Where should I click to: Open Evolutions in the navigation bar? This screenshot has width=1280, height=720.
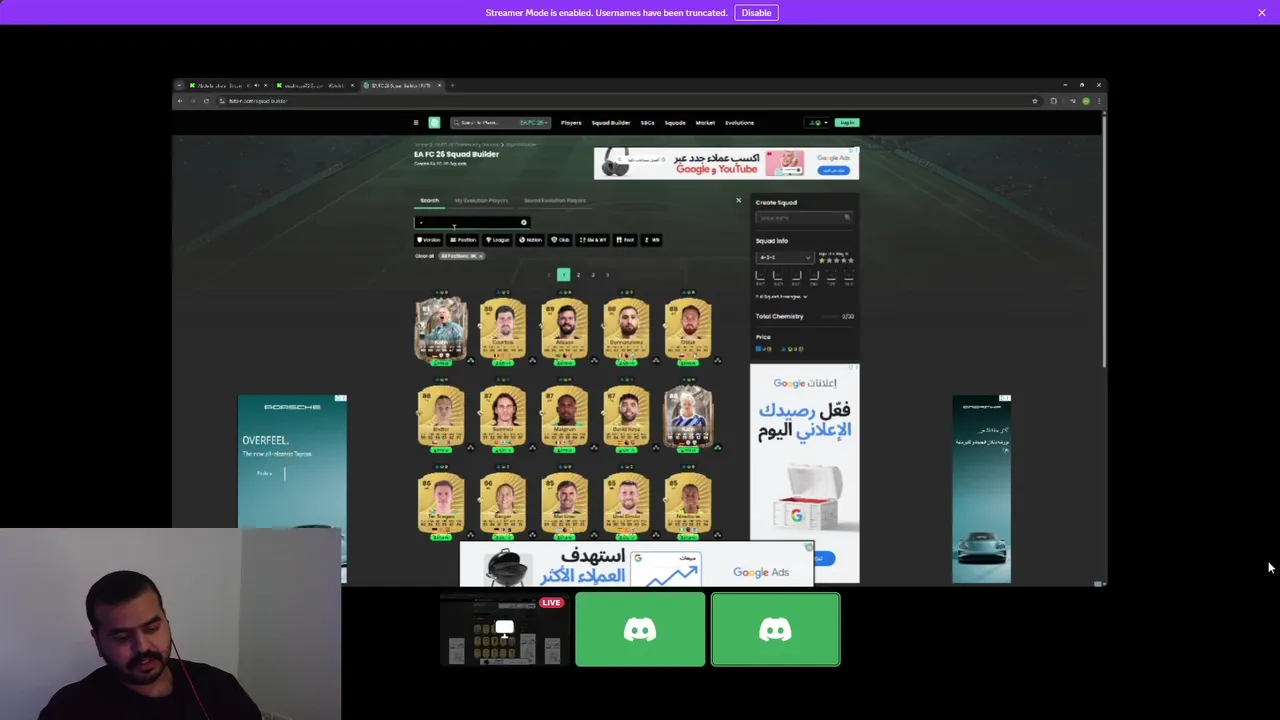click(739, 123)
